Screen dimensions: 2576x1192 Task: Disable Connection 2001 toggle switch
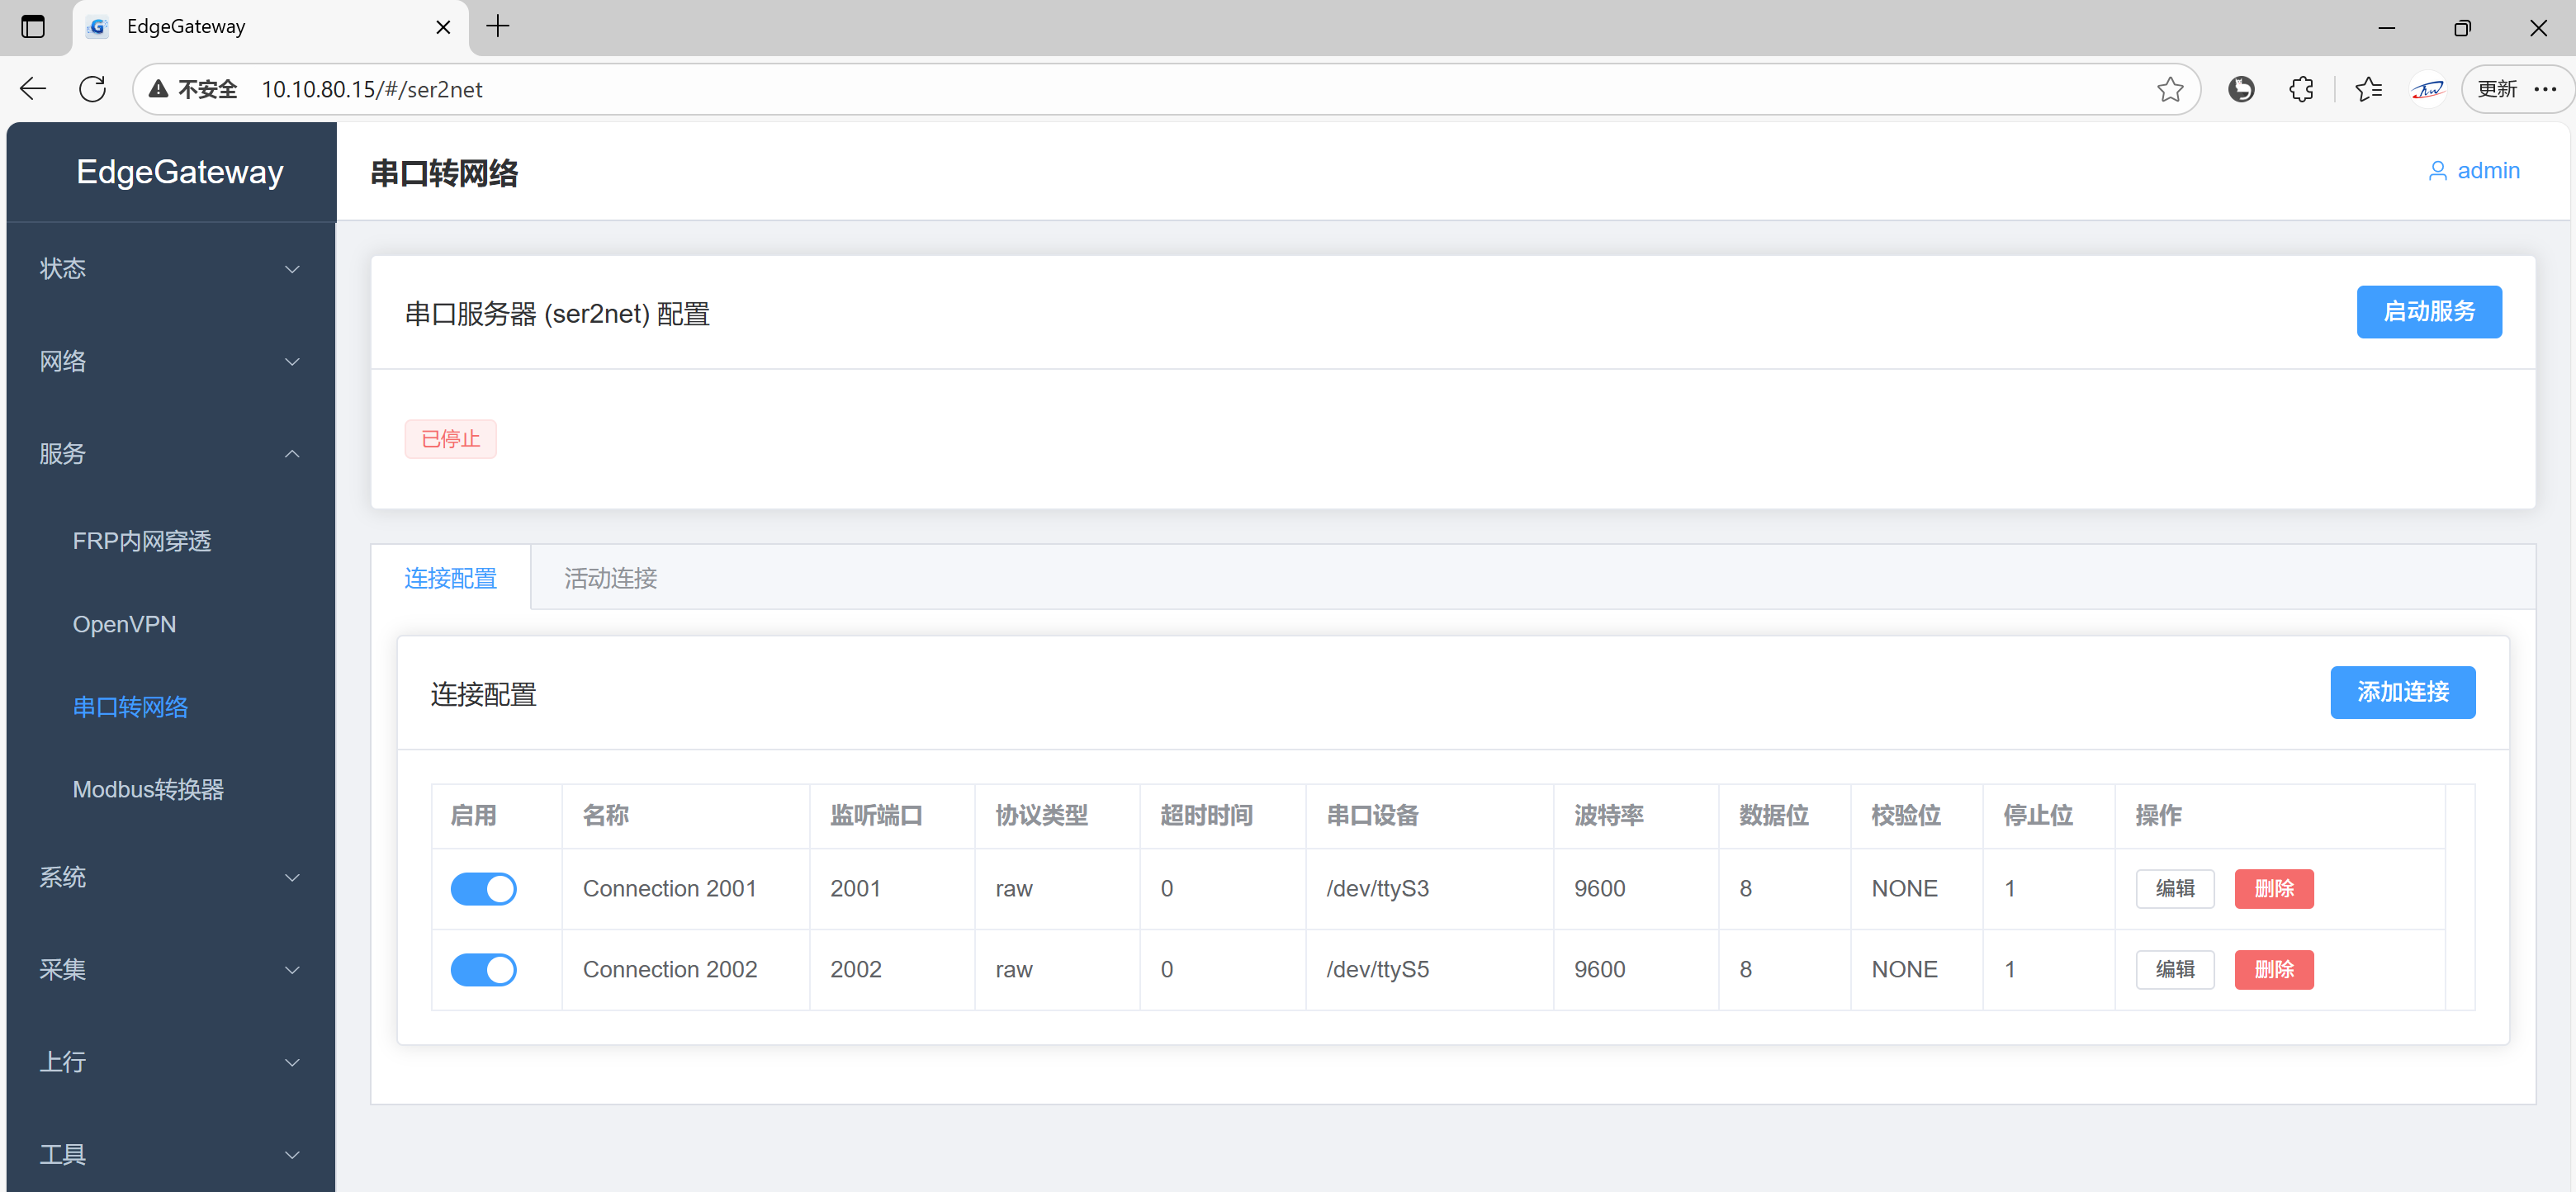pos(483,888)
